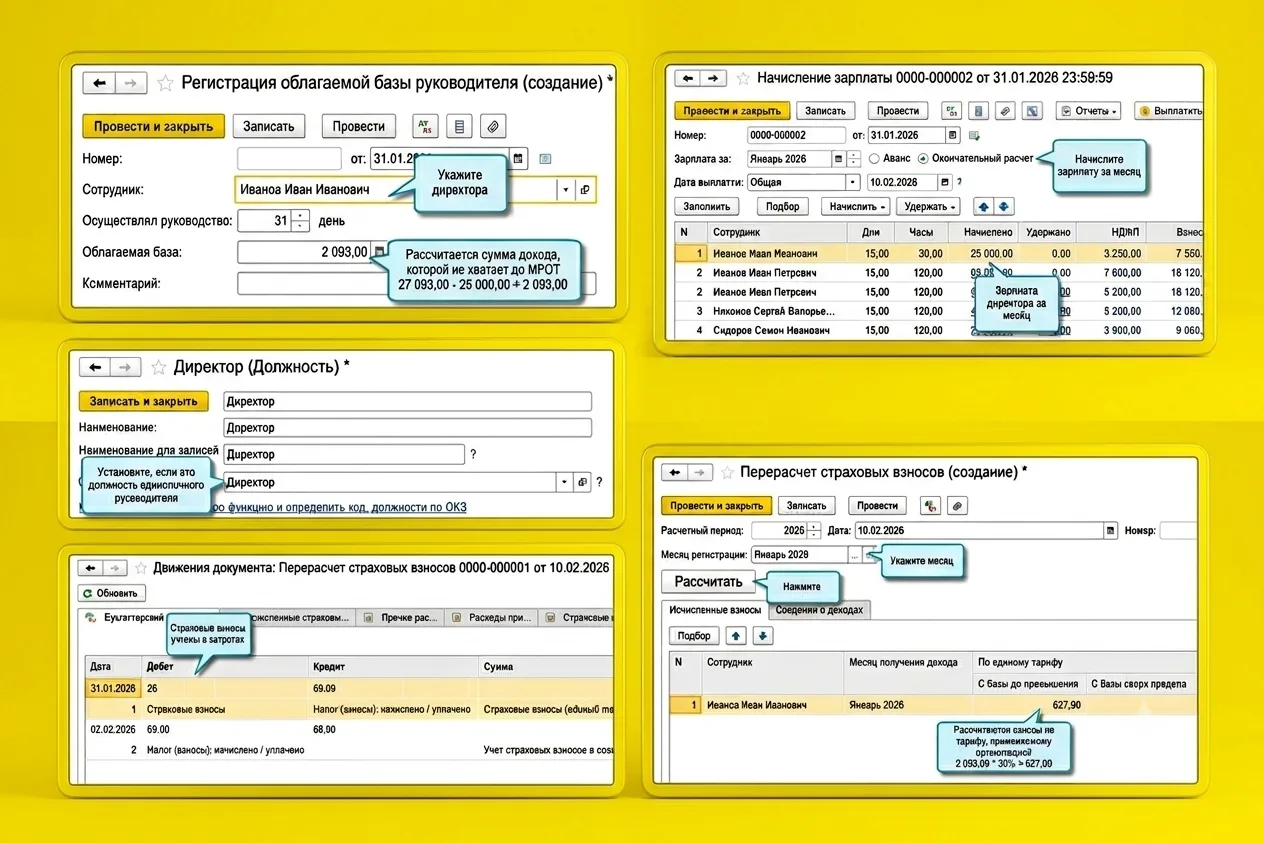
Task: Click Записать и закрыть in Директор (Должность) form
Action: coord(144,402)
